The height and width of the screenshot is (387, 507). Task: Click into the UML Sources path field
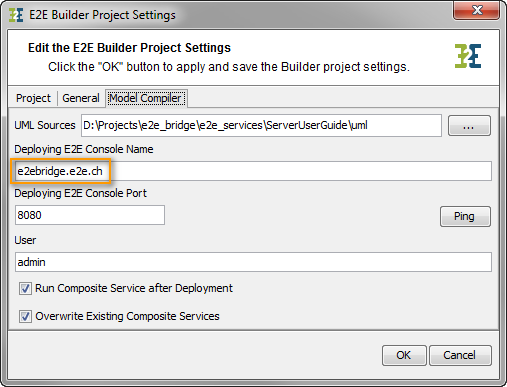click(x=261, y=125)
